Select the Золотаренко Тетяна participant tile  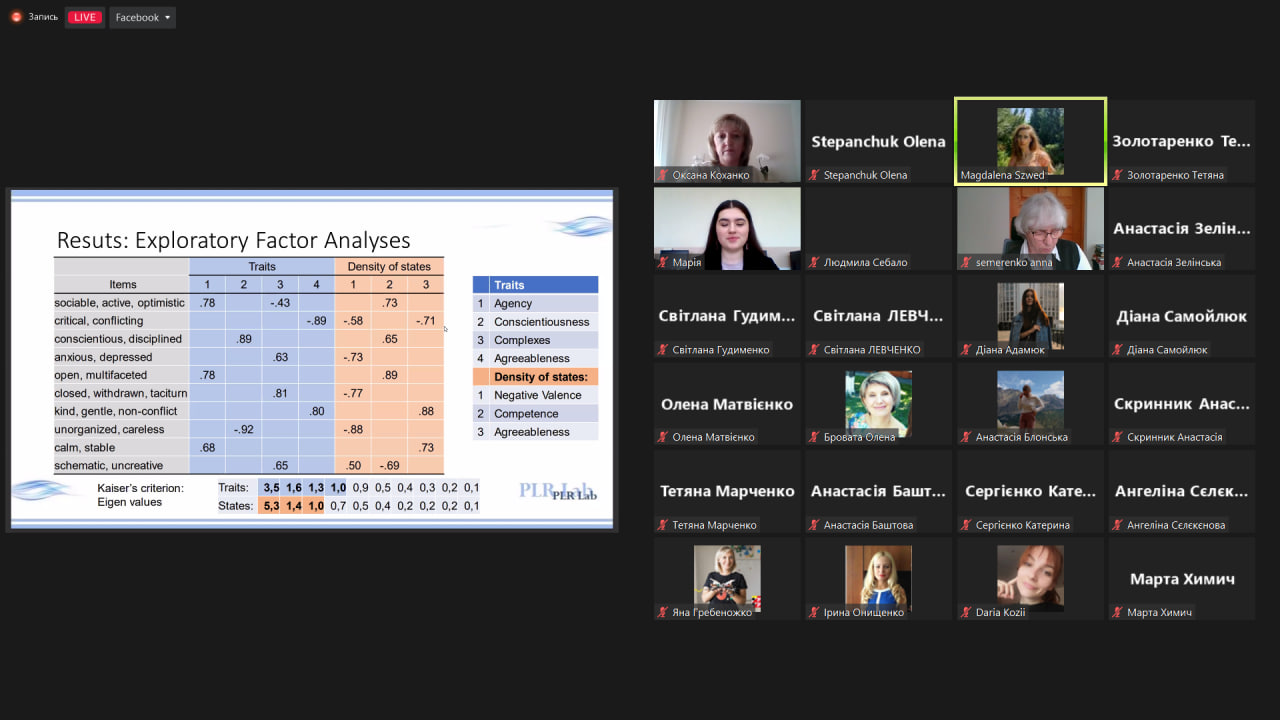pos(1181,142)
